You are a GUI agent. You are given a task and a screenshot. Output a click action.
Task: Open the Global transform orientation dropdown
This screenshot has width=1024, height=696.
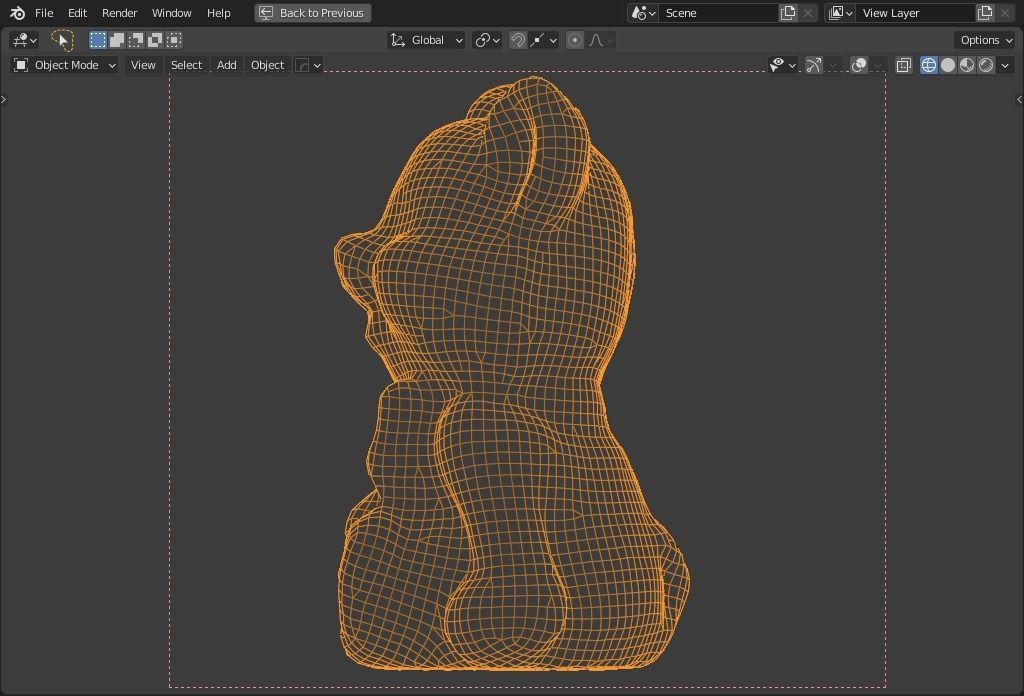click(426, 40)
